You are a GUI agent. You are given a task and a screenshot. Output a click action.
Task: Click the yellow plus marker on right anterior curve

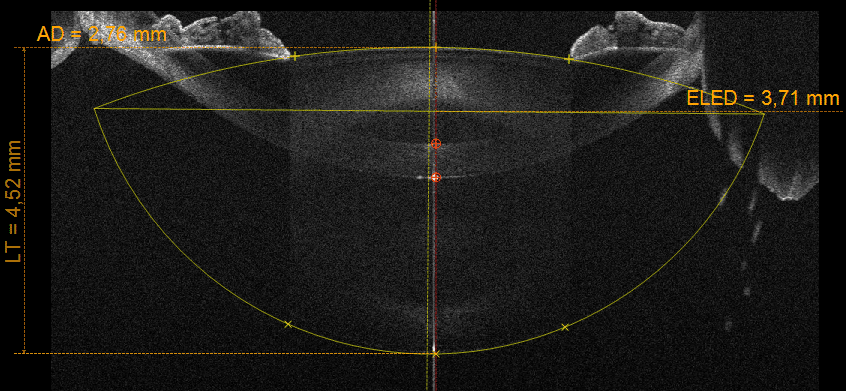[x=569, y=59]
